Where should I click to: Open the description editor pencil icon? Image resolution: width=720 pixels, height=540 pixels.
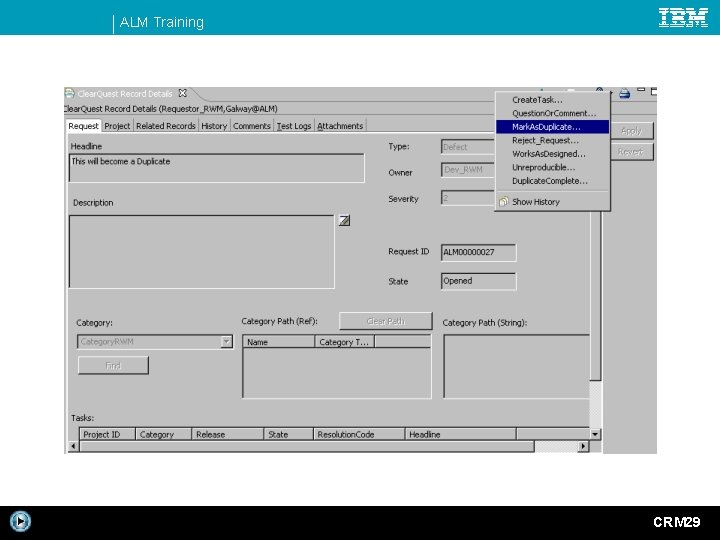pos(344,220)
